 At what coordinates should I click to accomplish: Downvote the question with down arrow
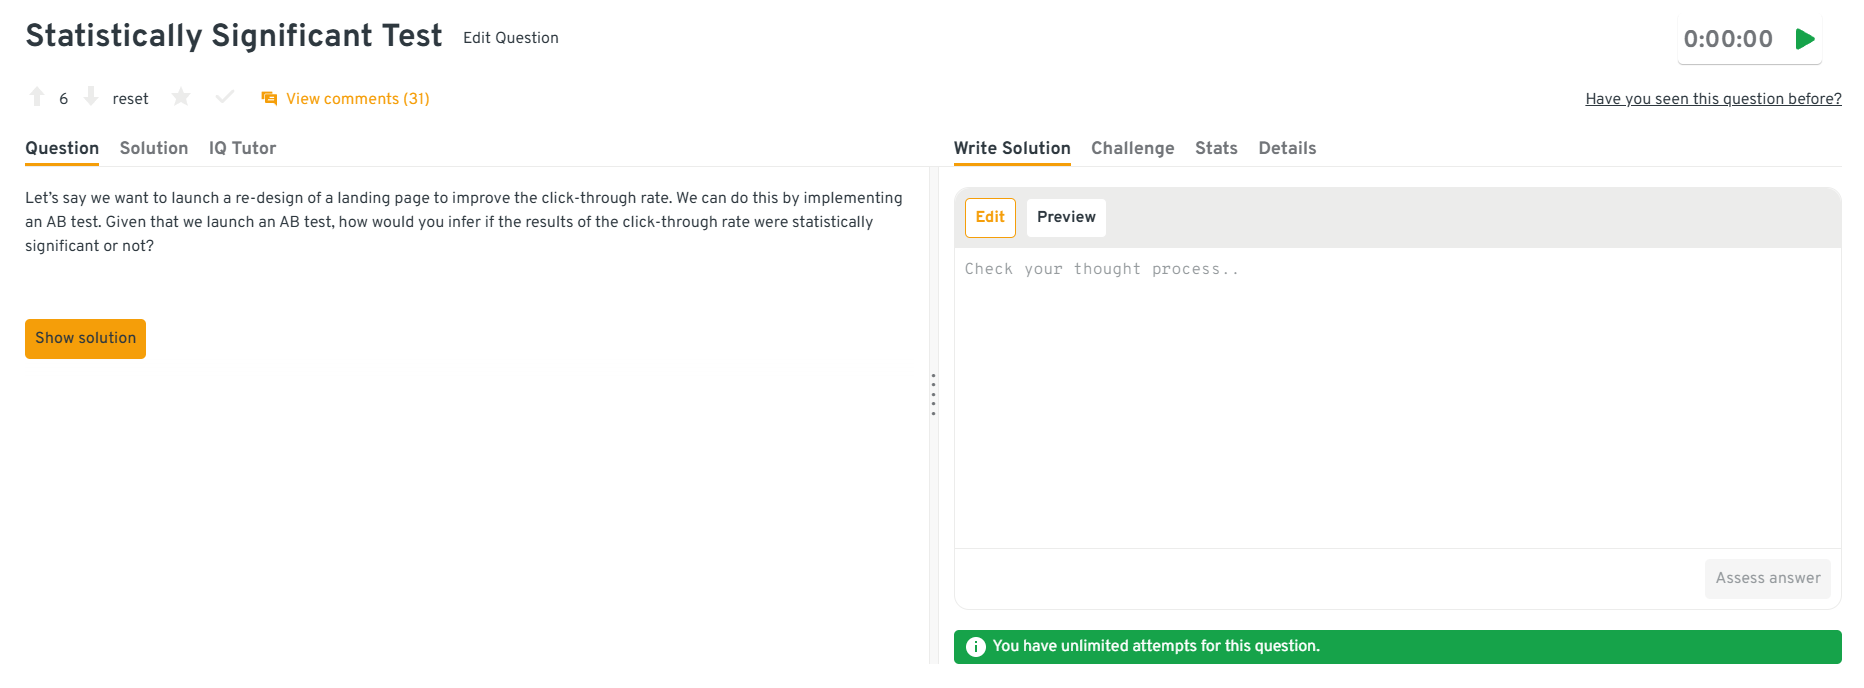(x=91, y=97)
